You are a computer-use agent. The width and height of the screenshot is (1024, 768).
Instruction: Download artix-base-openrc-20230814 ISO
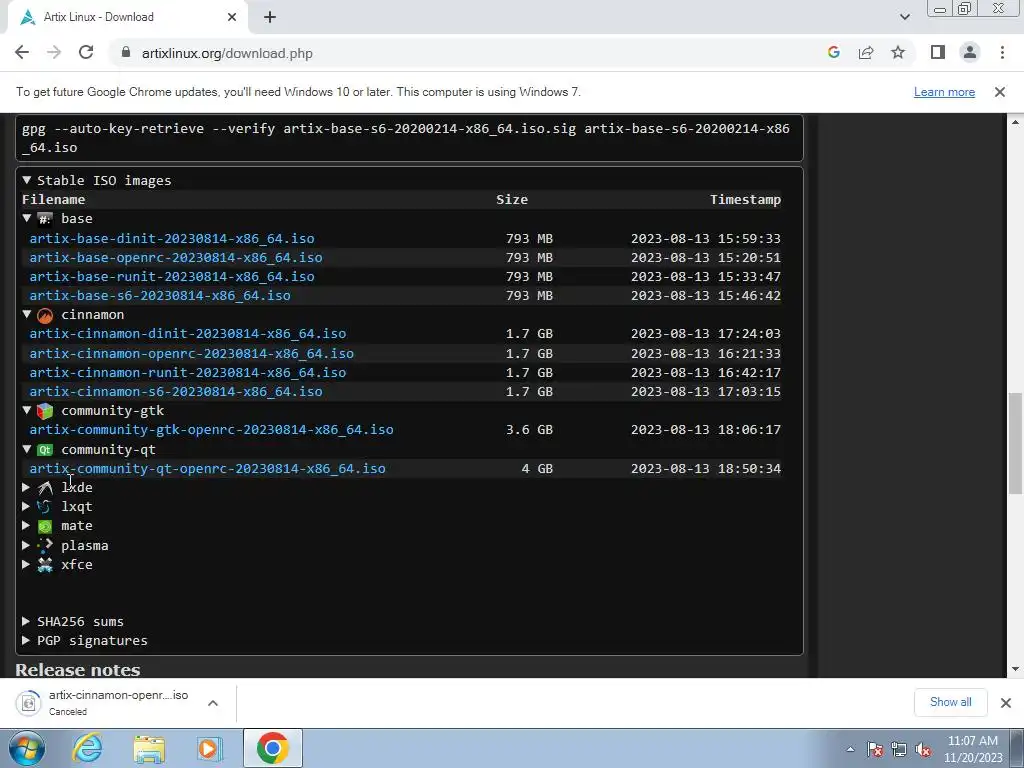coord(176,257)
